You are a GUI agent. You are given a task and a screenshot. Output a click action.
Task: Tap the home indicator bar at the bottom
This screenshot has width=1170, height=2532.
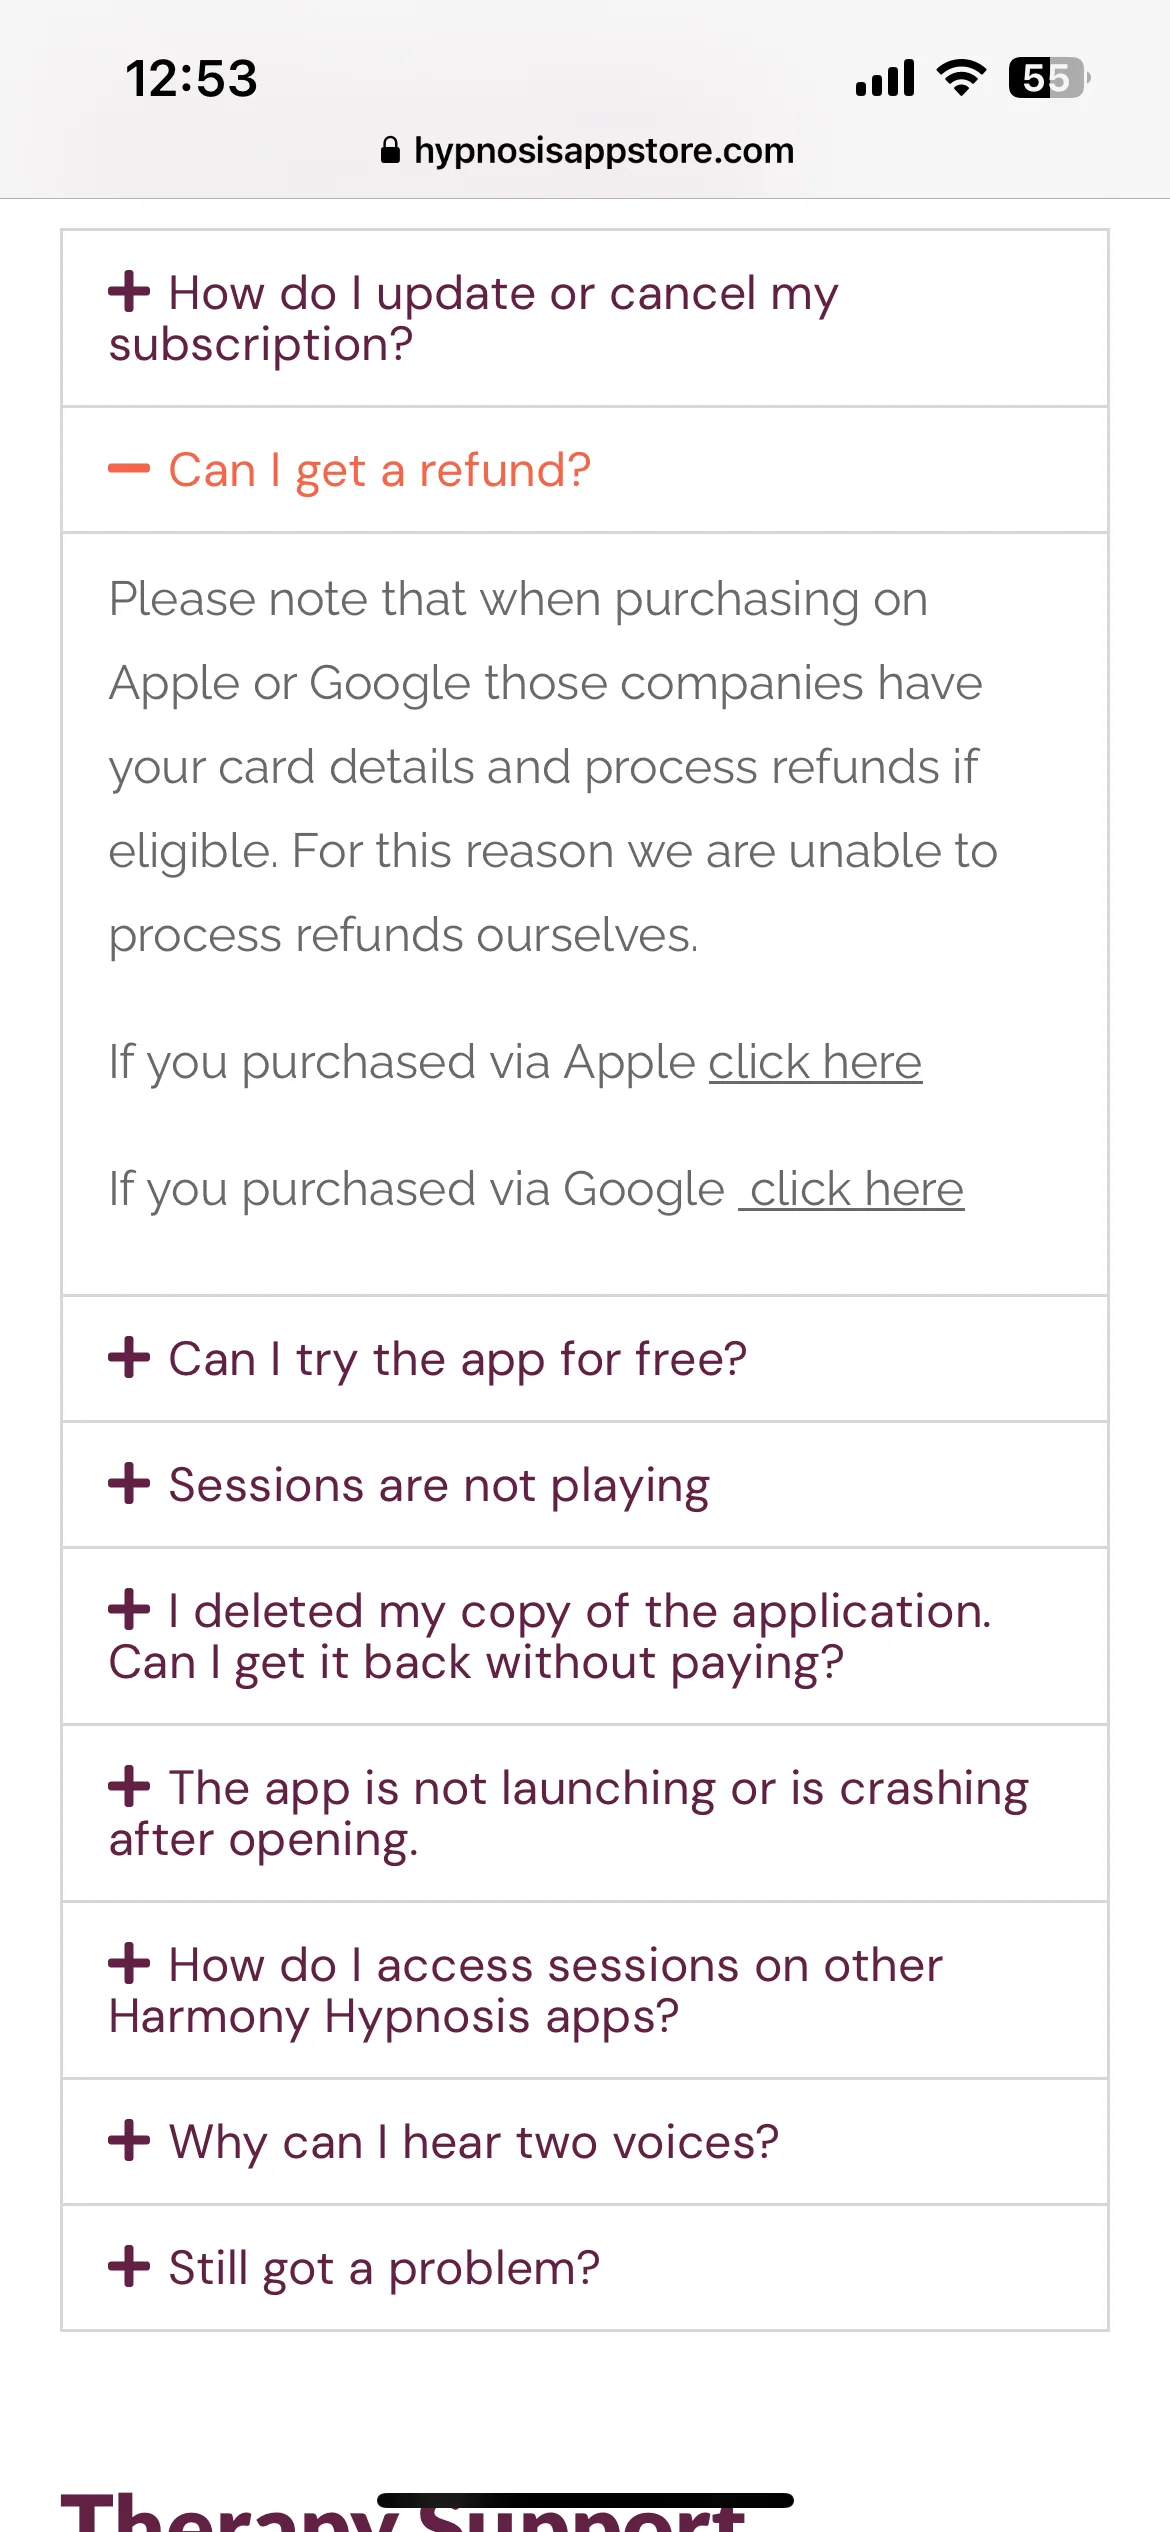click(x=585, y=2500)
